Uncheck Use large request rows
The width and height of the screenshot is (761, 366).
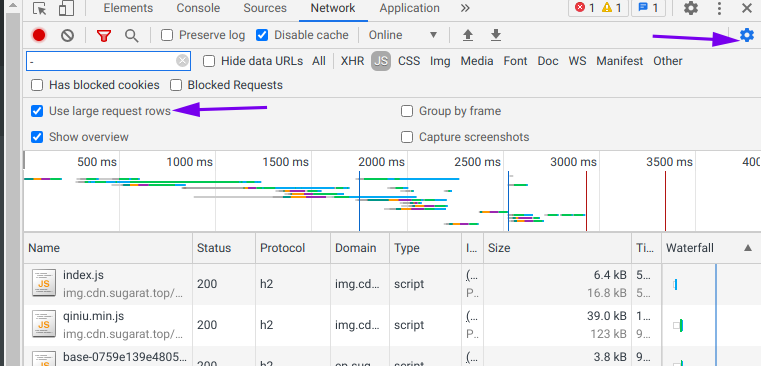[x=37, y=111]
